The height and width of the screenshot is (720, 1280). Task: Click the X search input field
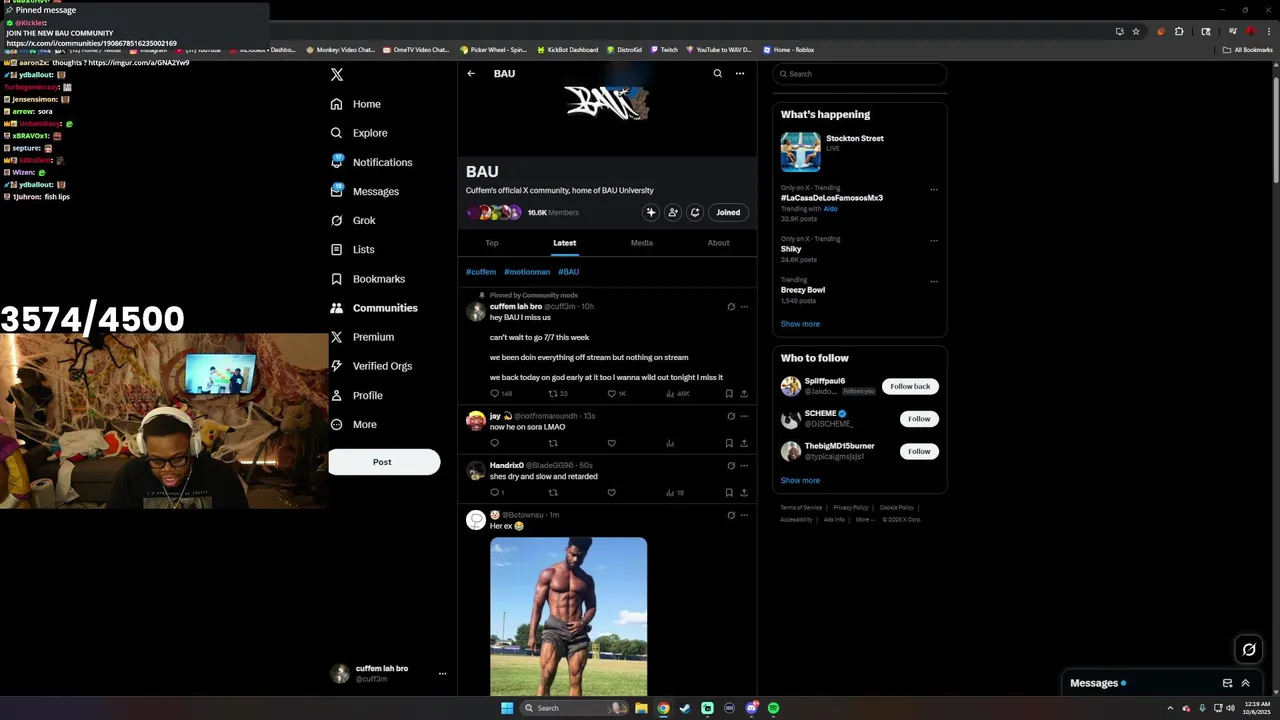[x=859, y=74]
